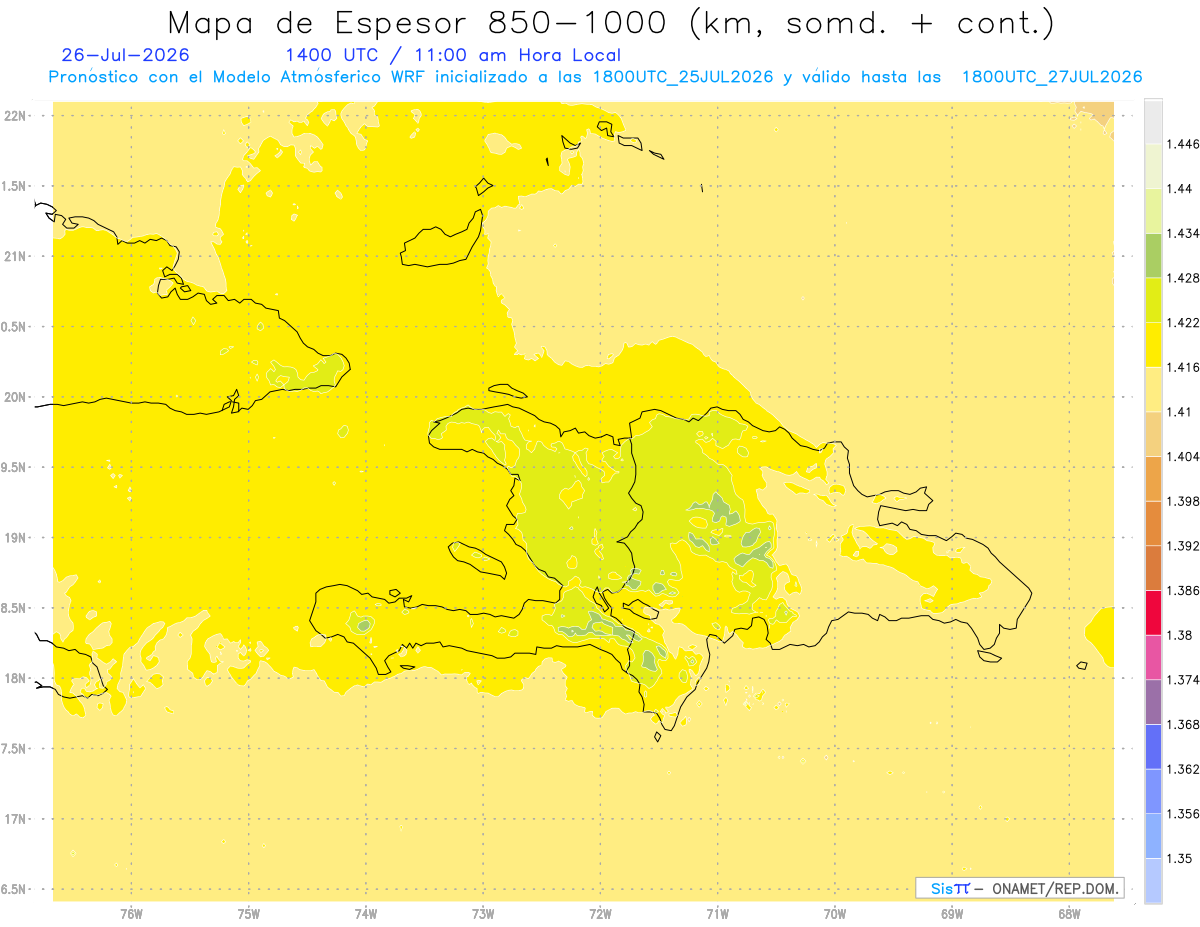This screenshot has height=927, width=1200.
Task: Click the '1.368' colorbar value
Action: 1181,724
